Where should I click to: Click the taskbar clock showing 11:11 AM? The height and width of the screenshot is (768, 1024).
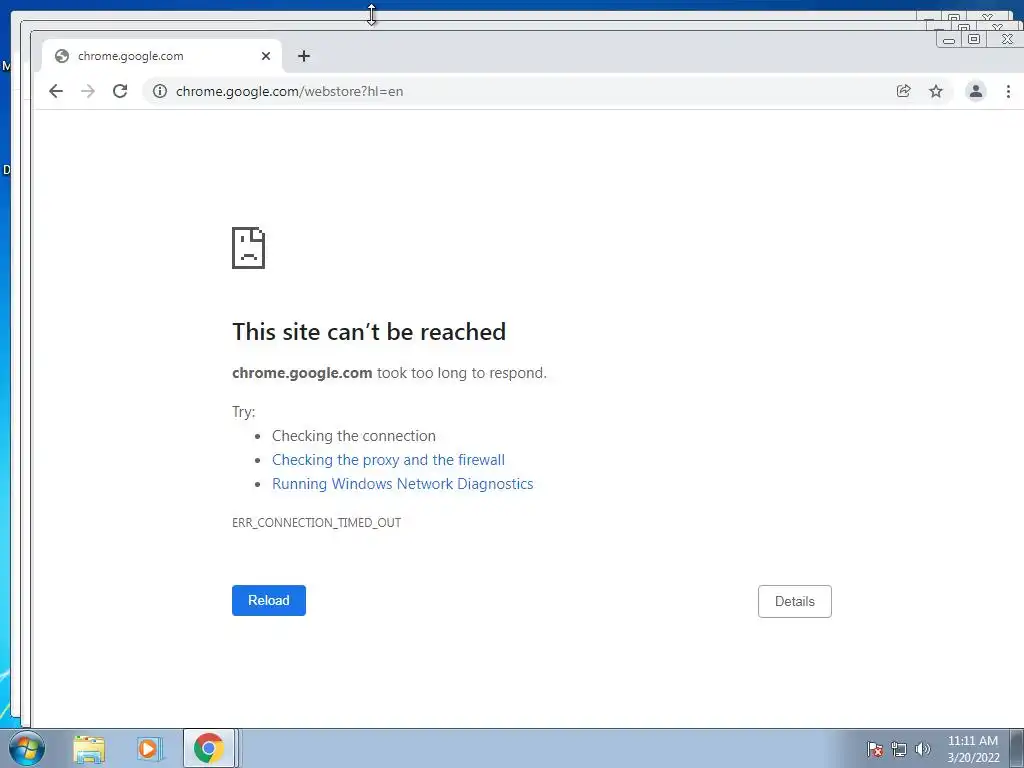click(973, 749)
